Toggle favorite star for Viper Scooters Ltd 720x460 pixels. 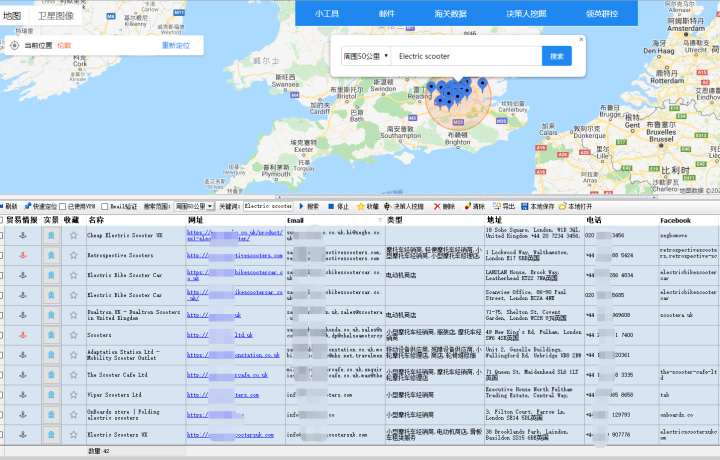(73, 395)
